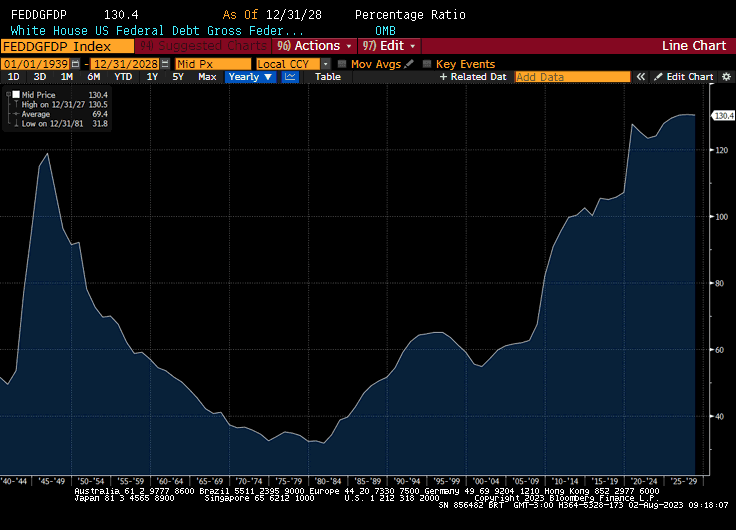
Task: Click the '45-'49 x-axis label
Action: 52,481
